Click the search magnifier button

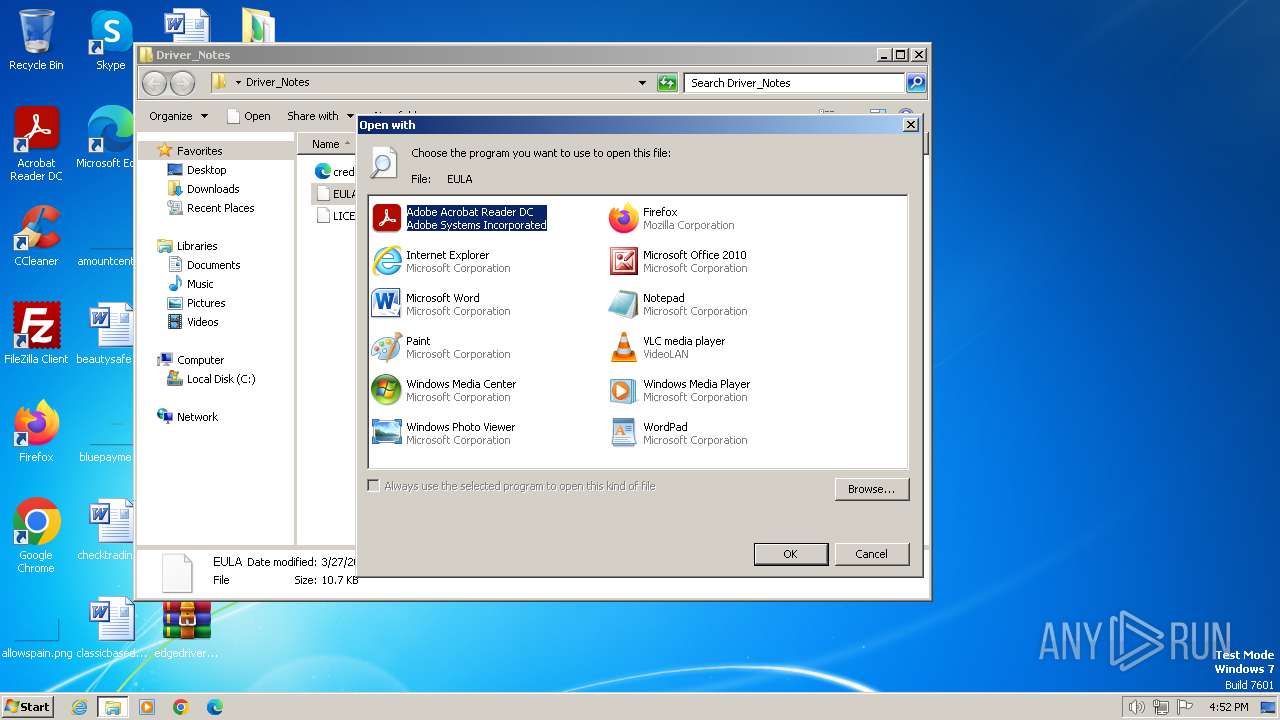coord(916,83)
